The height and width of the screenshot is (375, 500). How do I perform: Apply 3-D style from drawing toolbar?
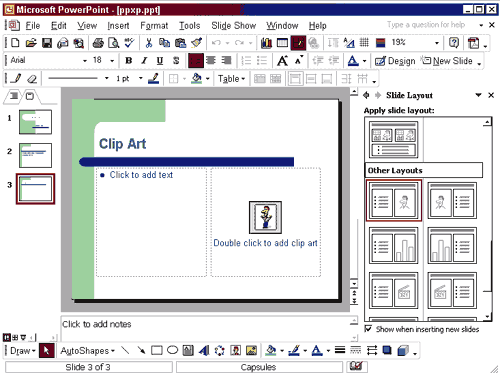point(403,350)
